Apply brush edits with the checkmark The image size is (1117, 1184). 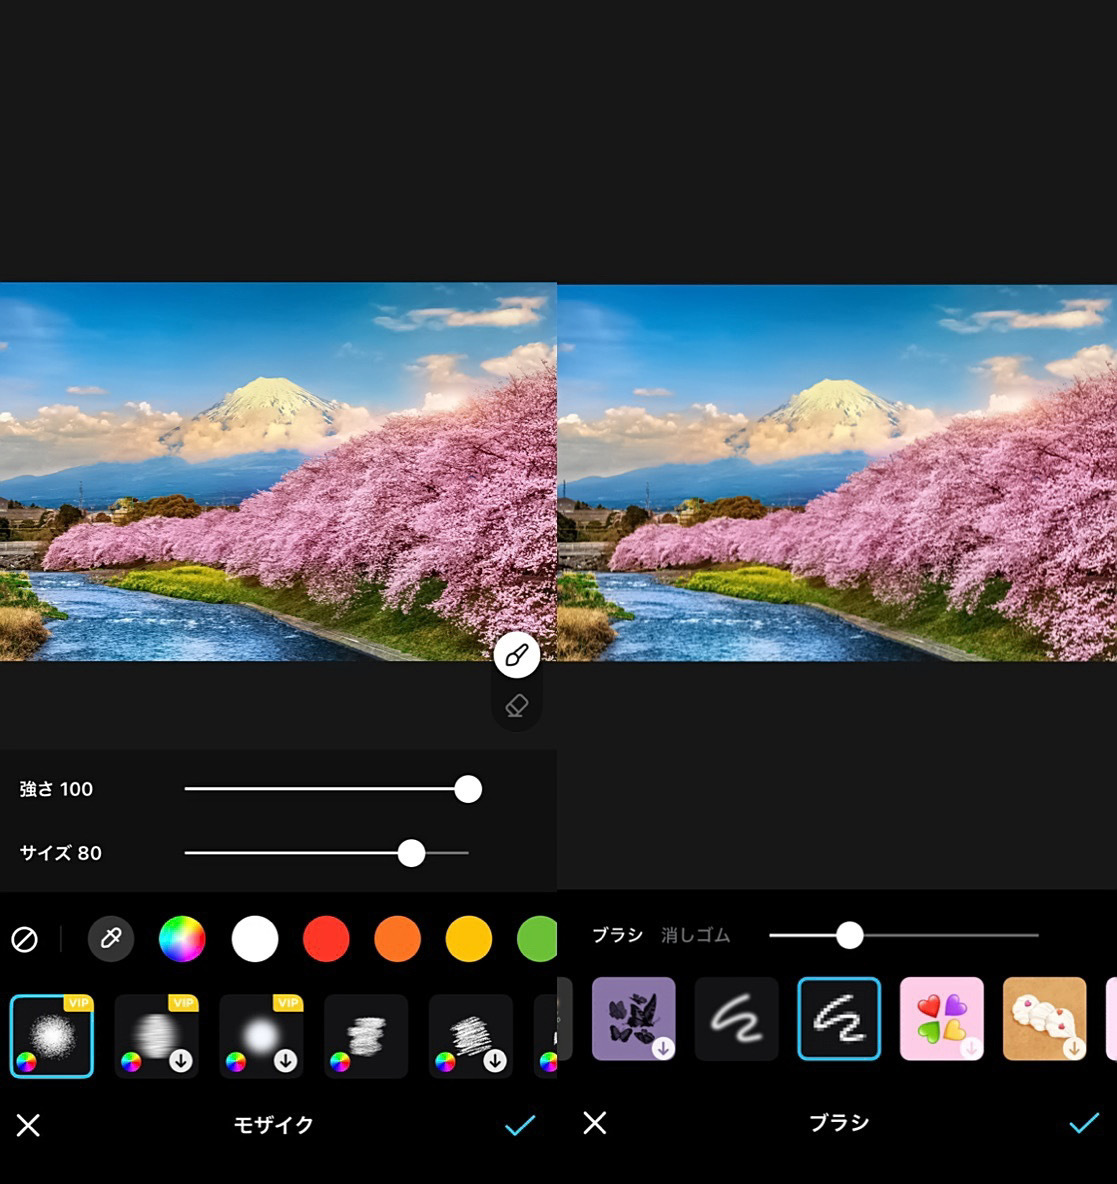click(x=1084, y=1123)
